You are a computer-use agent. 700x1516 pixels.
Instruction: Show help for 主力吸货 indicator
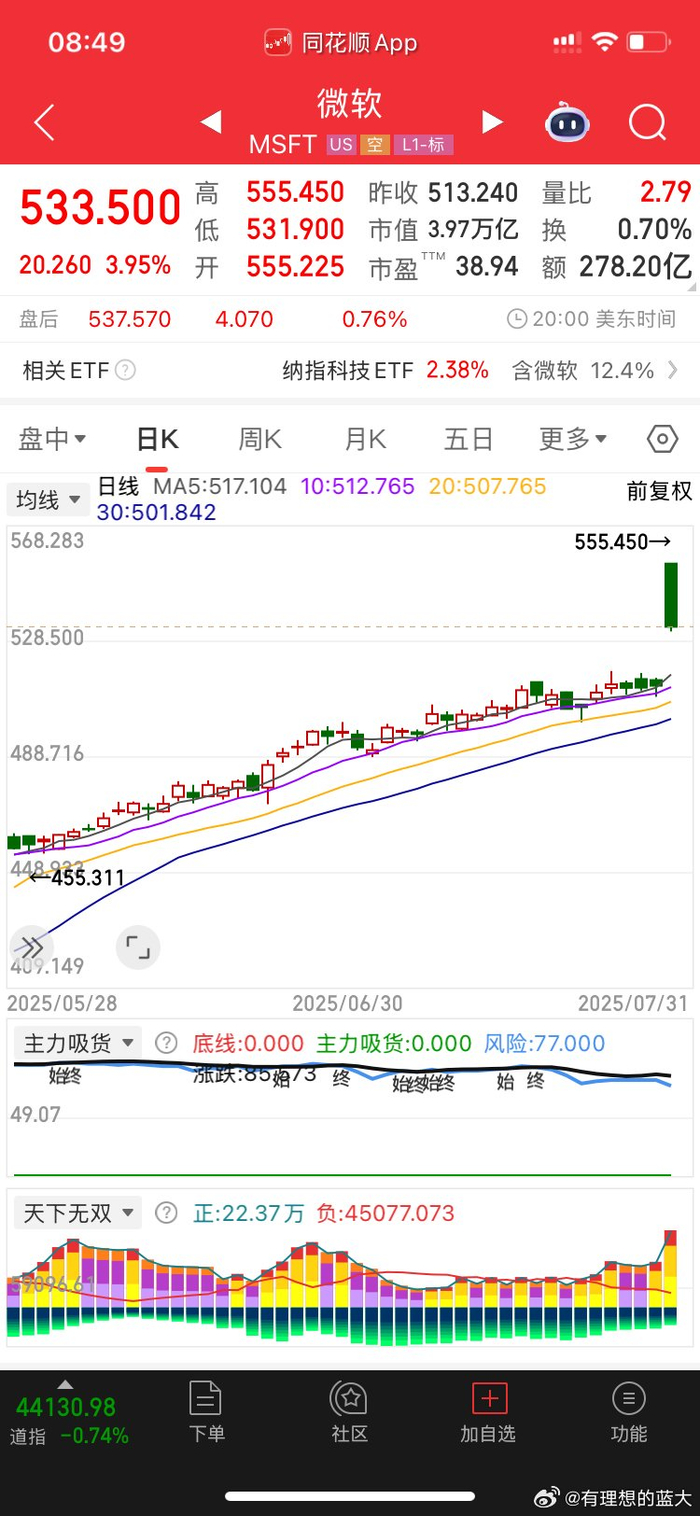point(166,1043)
